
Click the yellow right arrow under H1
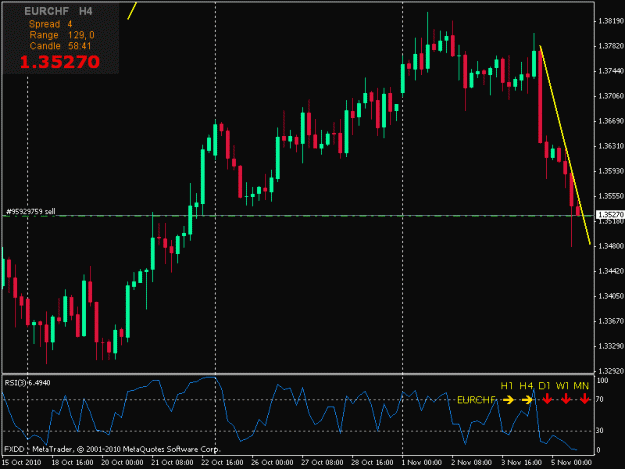(x=509, y=399)
